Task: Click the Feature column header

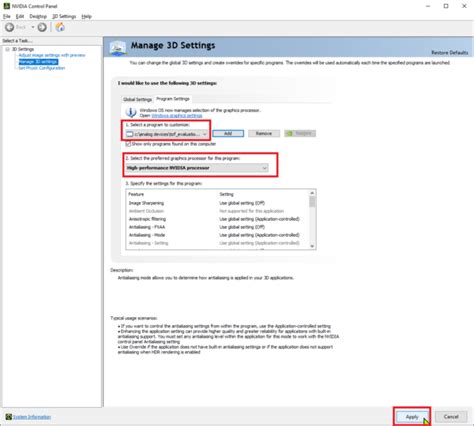Action: [x=136, y=194]
